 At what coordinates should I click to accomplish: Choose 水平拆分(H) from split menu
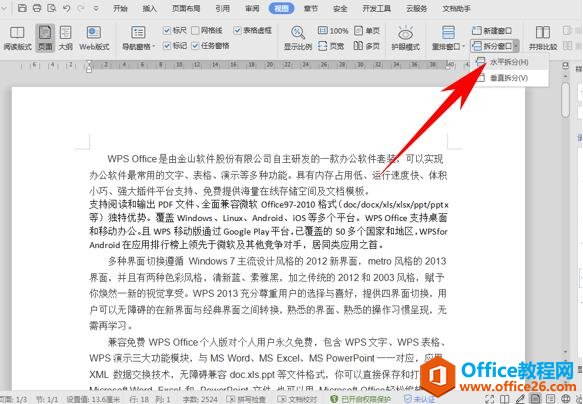pyautogui.click(x=509, y=62)
